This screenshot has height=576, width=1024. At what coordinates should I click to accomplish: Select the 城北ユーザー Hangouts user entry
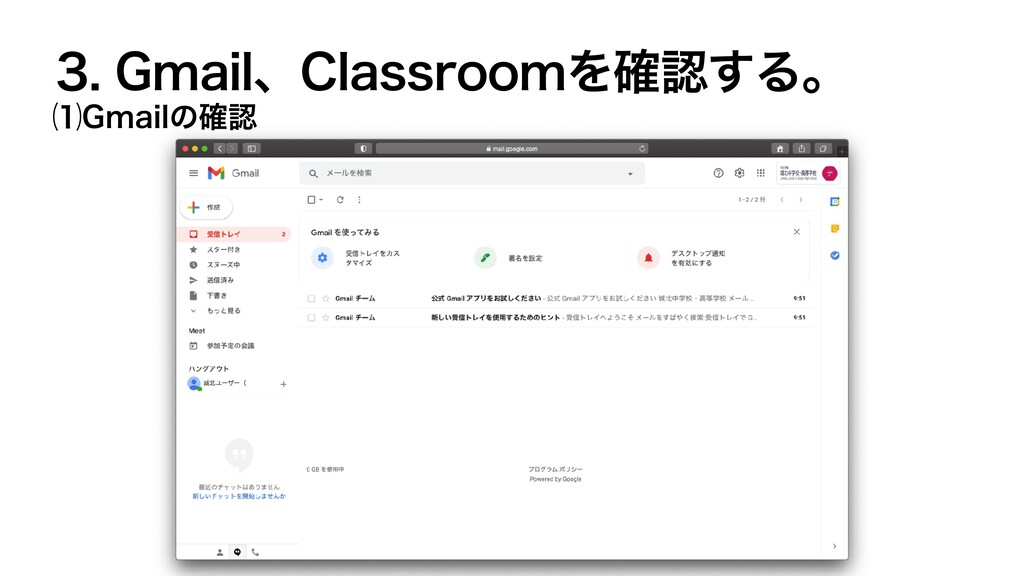click(x=225, y=383)
